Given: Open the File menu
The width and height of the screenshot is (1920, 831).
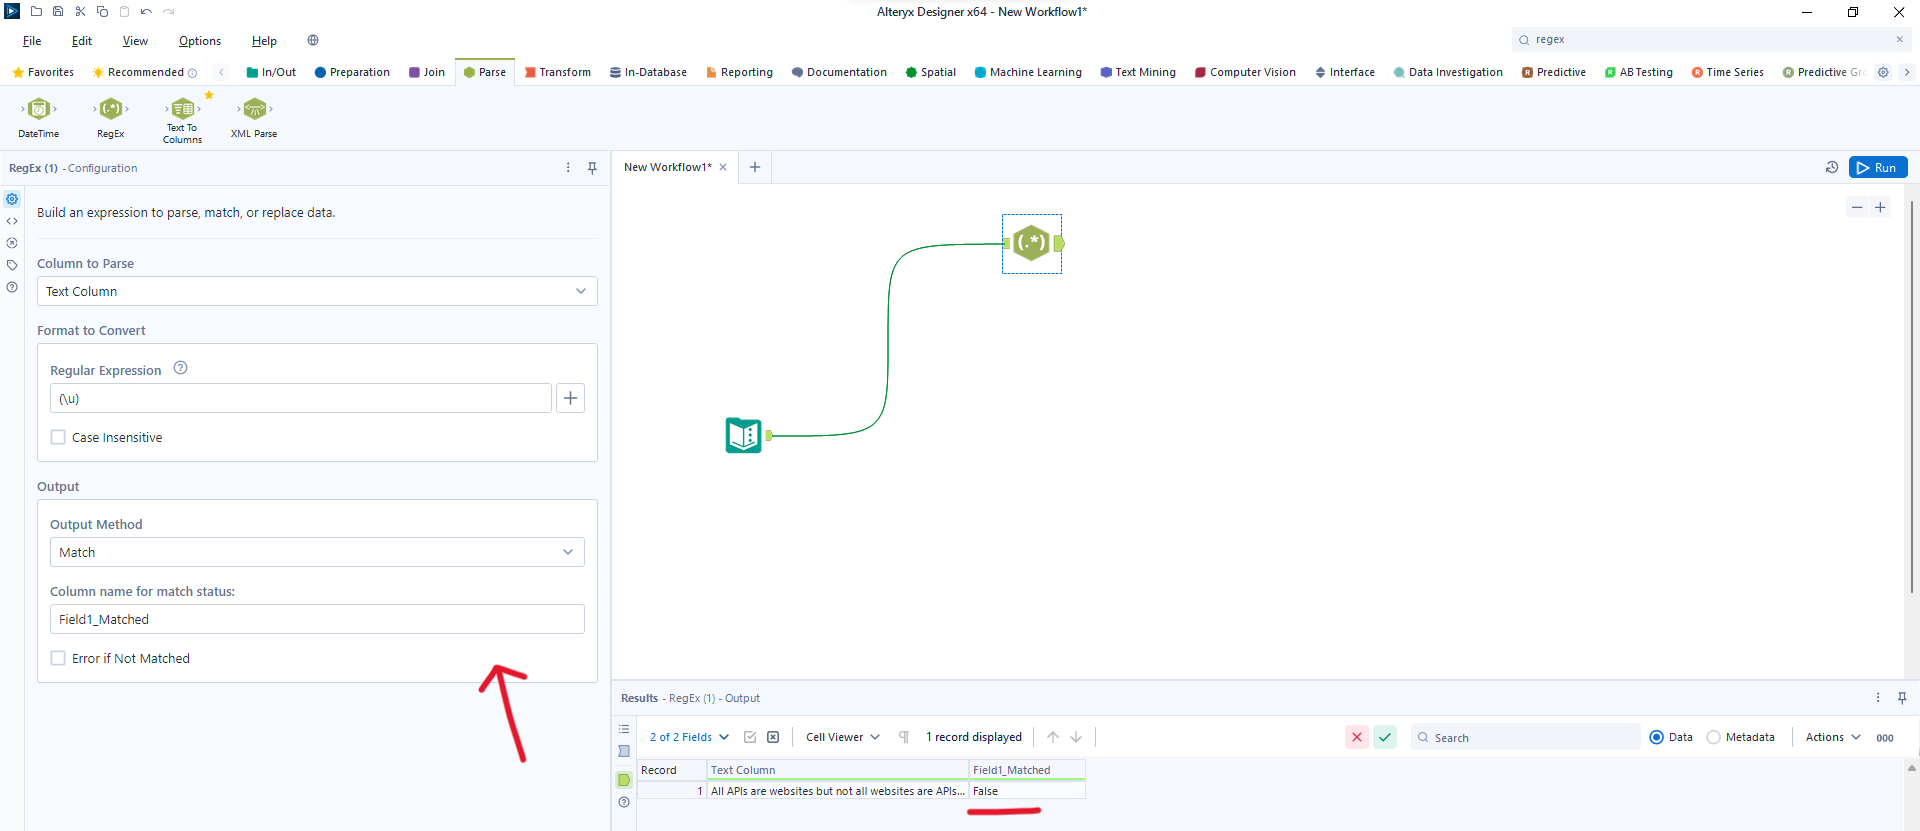Looking at the screenshot, I should click(32, 41).
